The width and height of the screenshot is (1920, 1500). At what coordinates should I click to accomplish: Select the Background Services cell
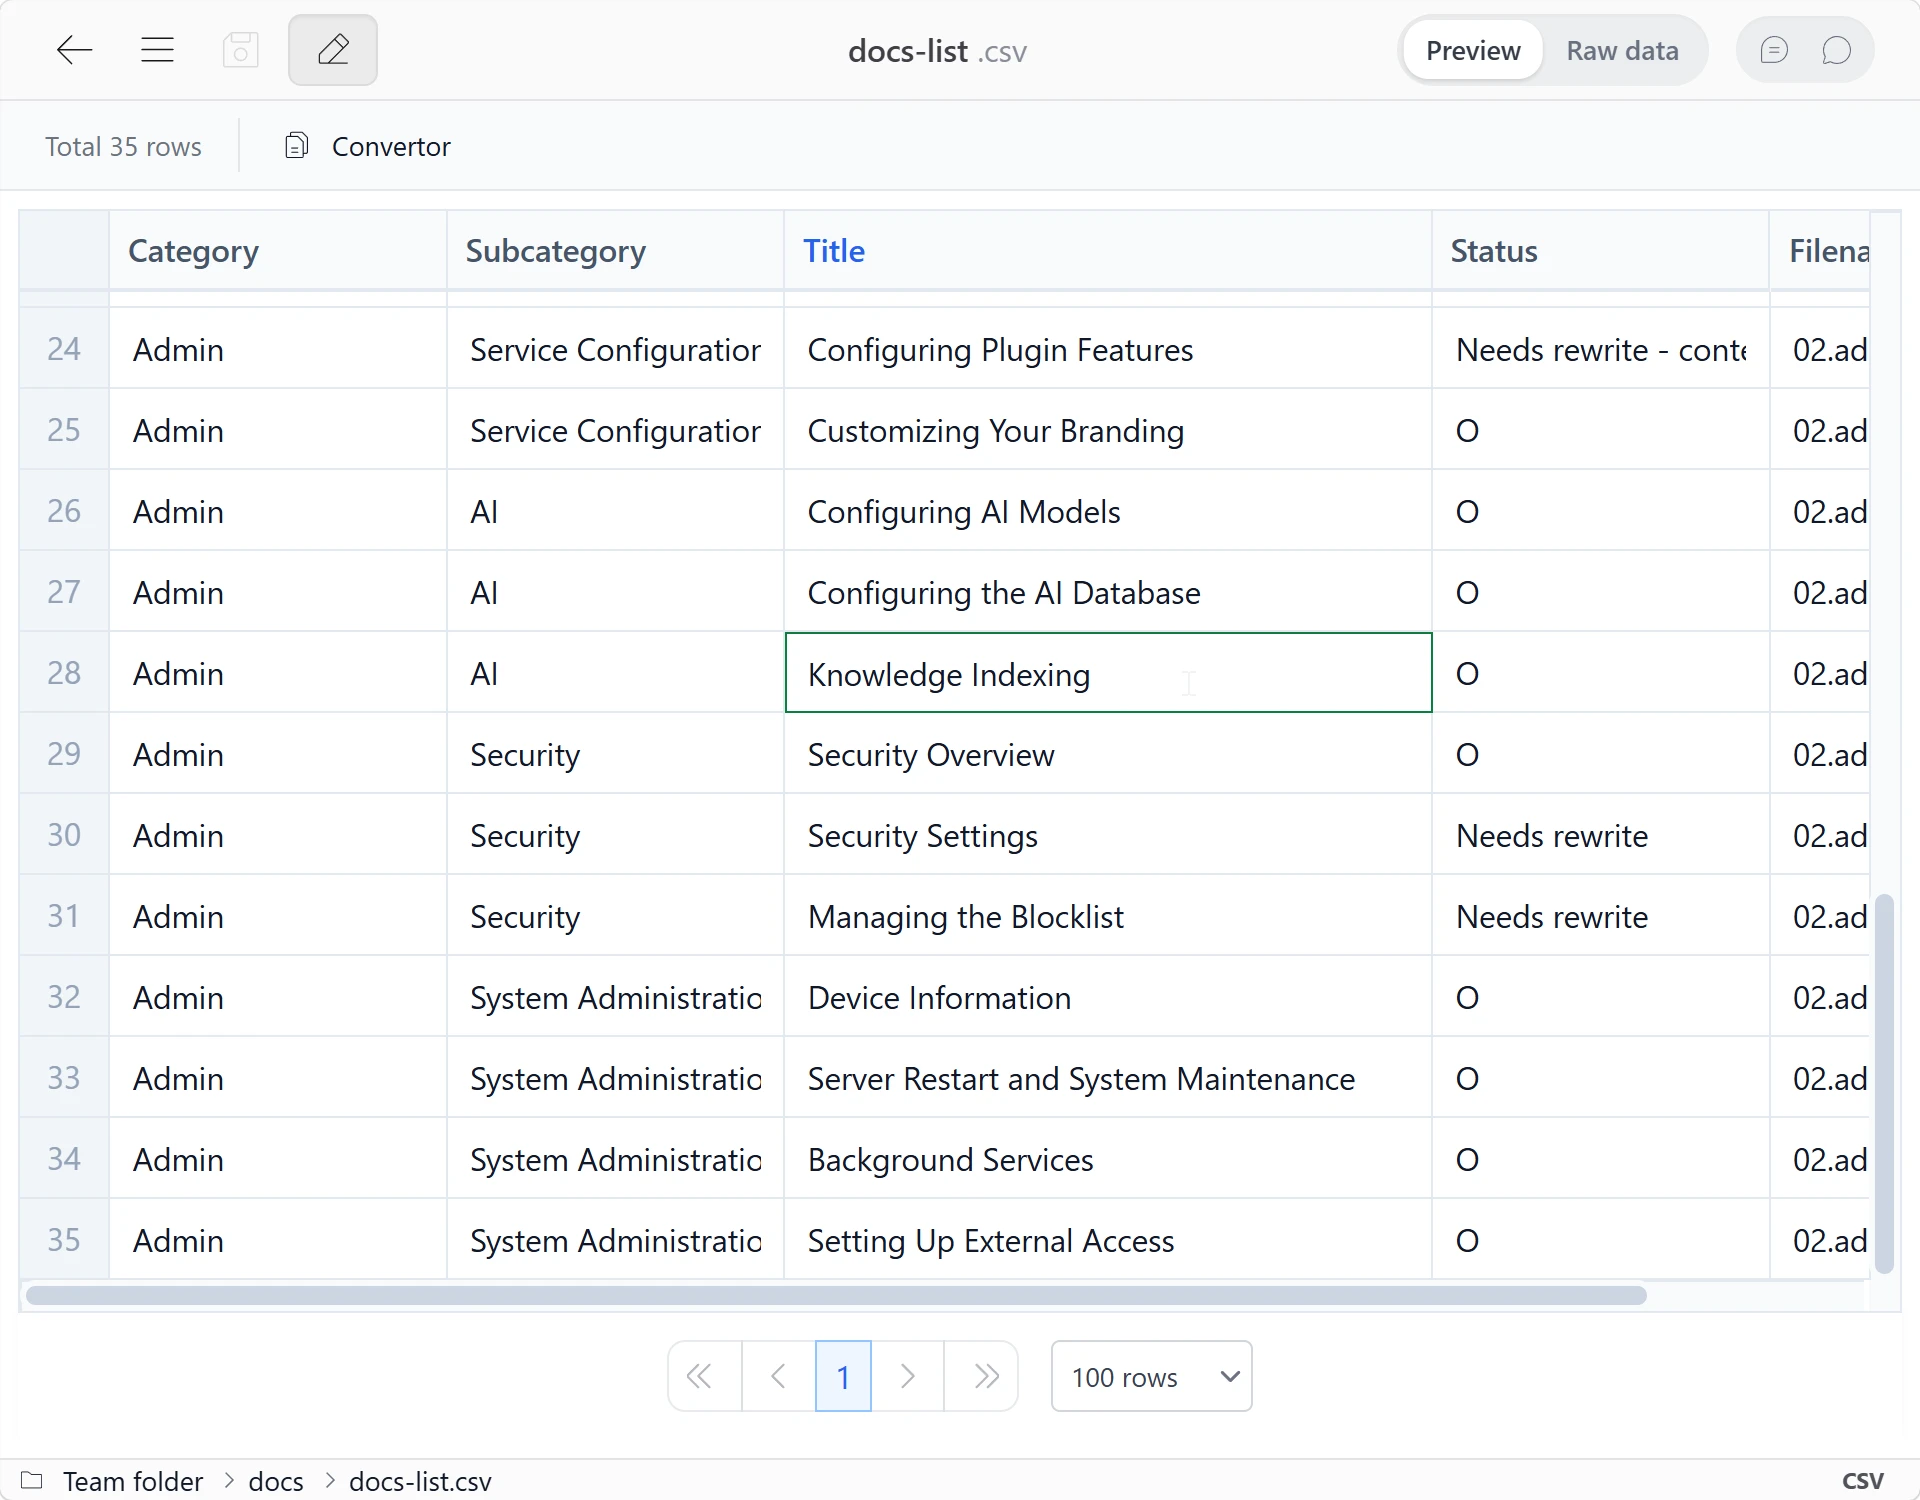[1108, 1159]
